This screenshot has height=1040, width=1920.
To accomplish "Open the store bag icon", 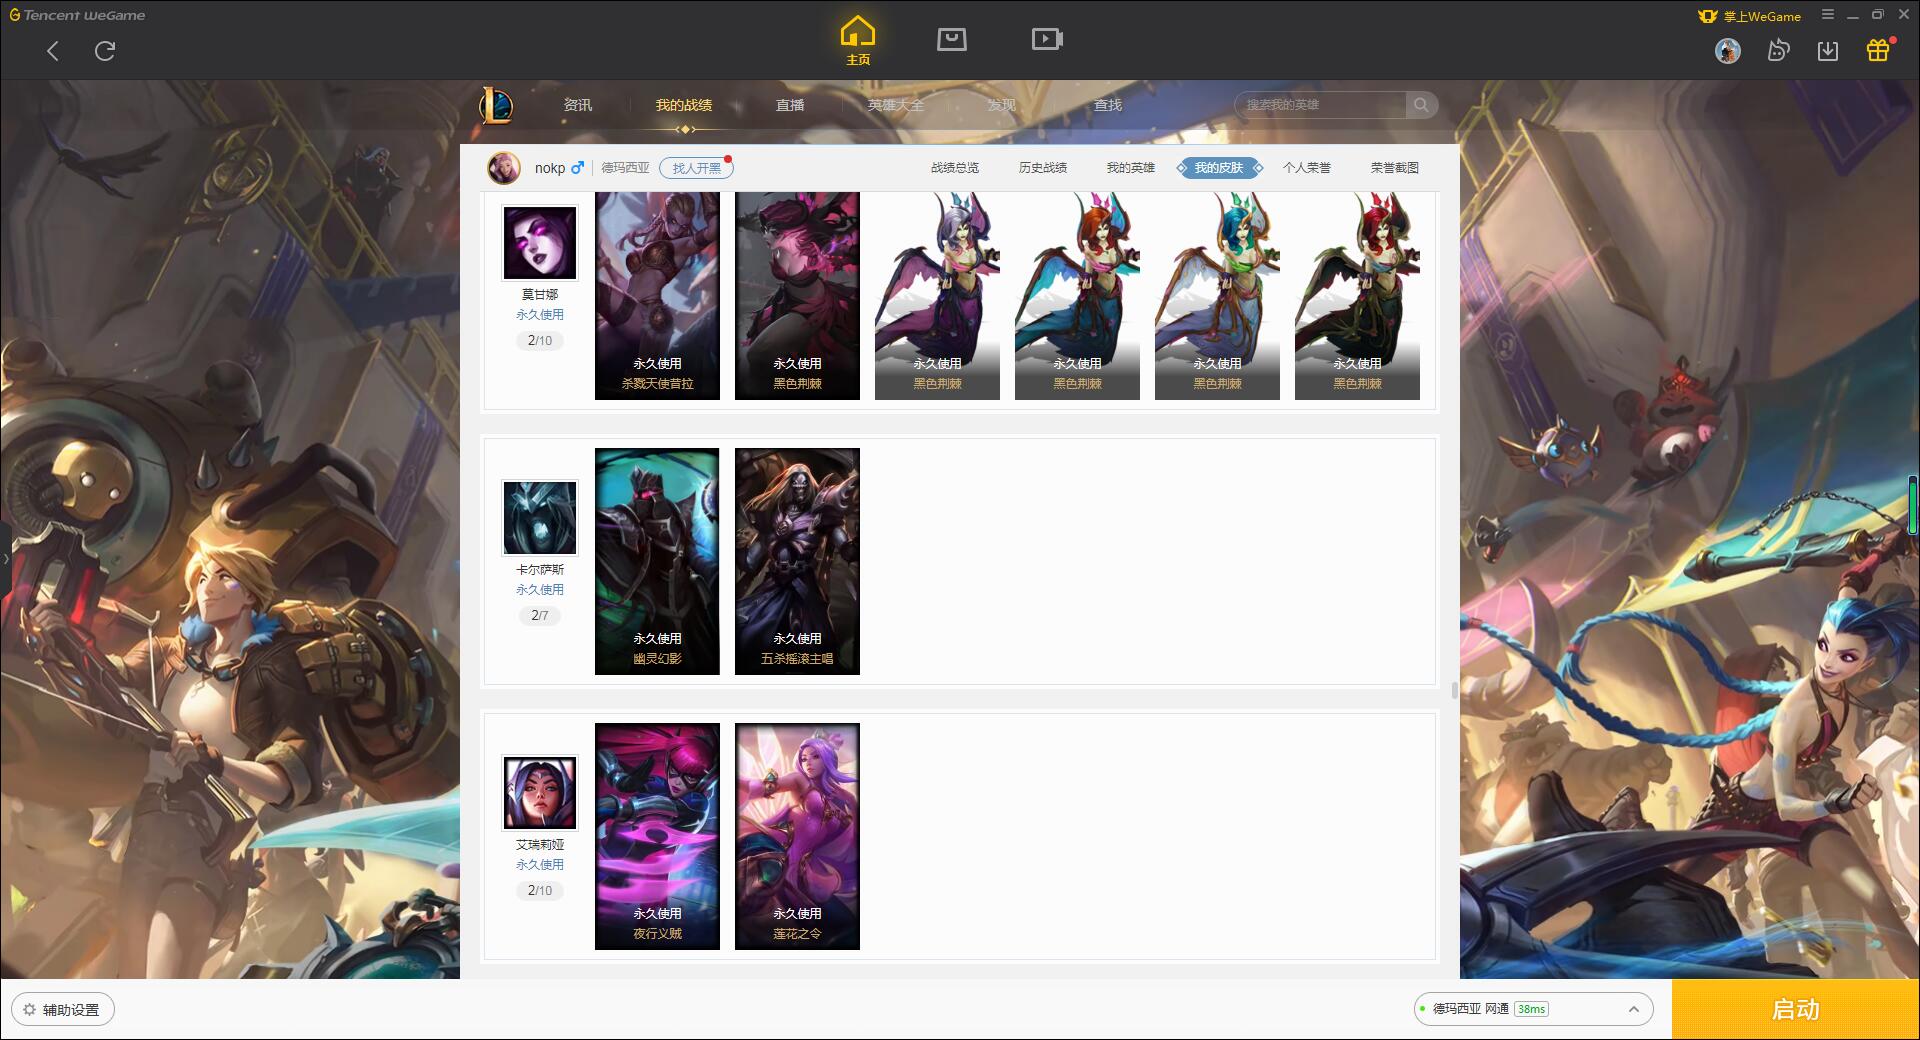I will click(x=952, y=39).
